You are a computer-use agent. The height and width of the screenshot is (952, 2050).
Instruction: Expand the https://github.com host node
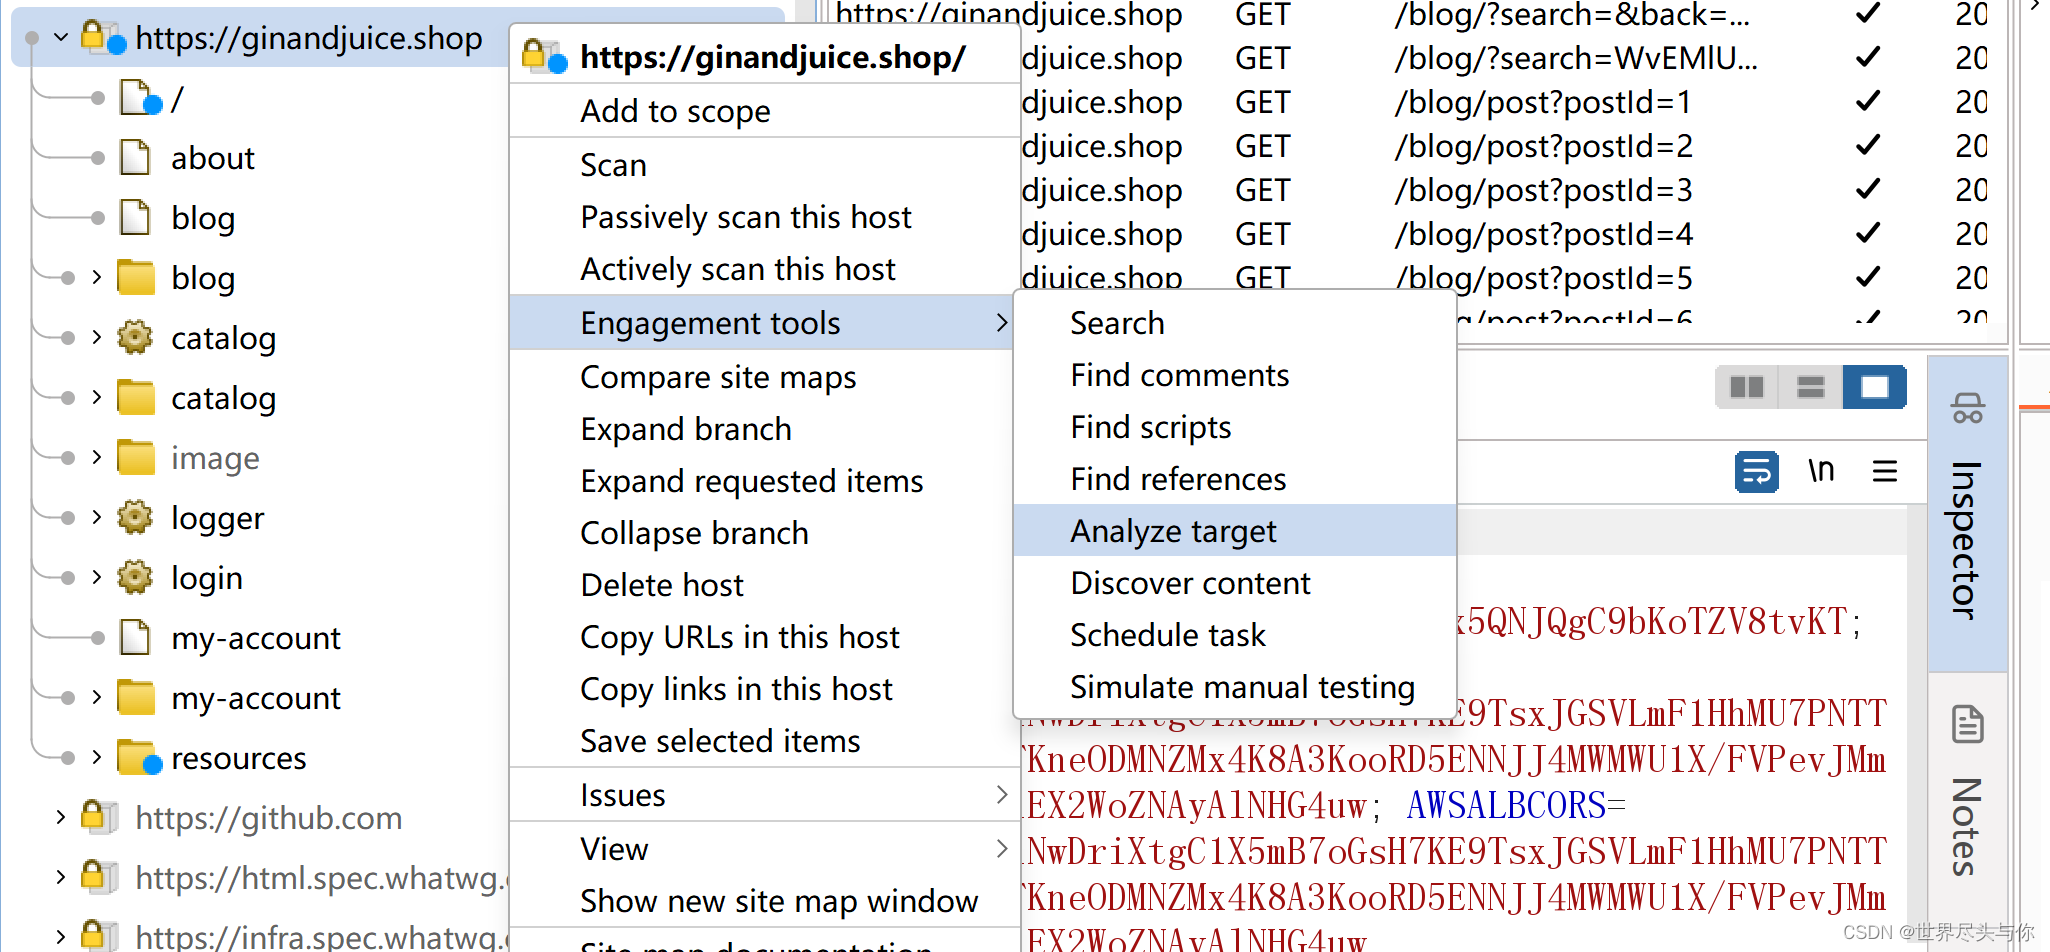pos(61,818)
